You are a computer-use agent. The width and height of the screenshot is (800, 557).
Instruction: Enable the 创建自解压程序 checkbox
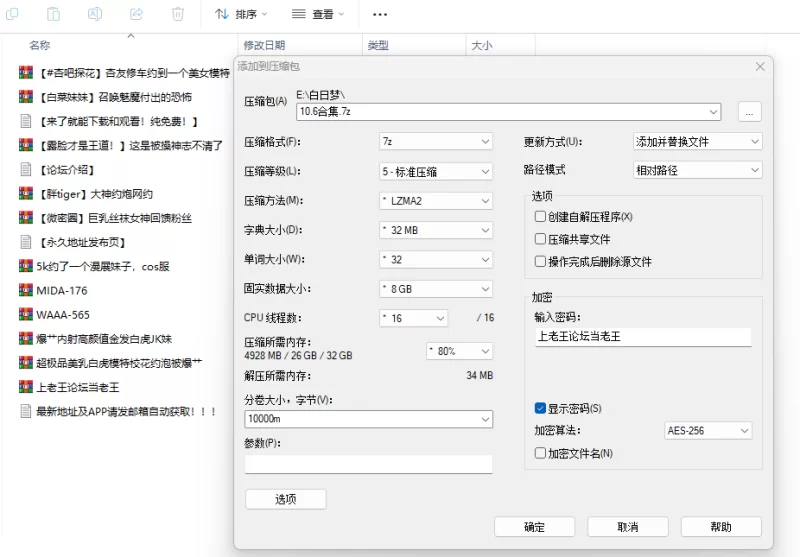click(540, 217)
